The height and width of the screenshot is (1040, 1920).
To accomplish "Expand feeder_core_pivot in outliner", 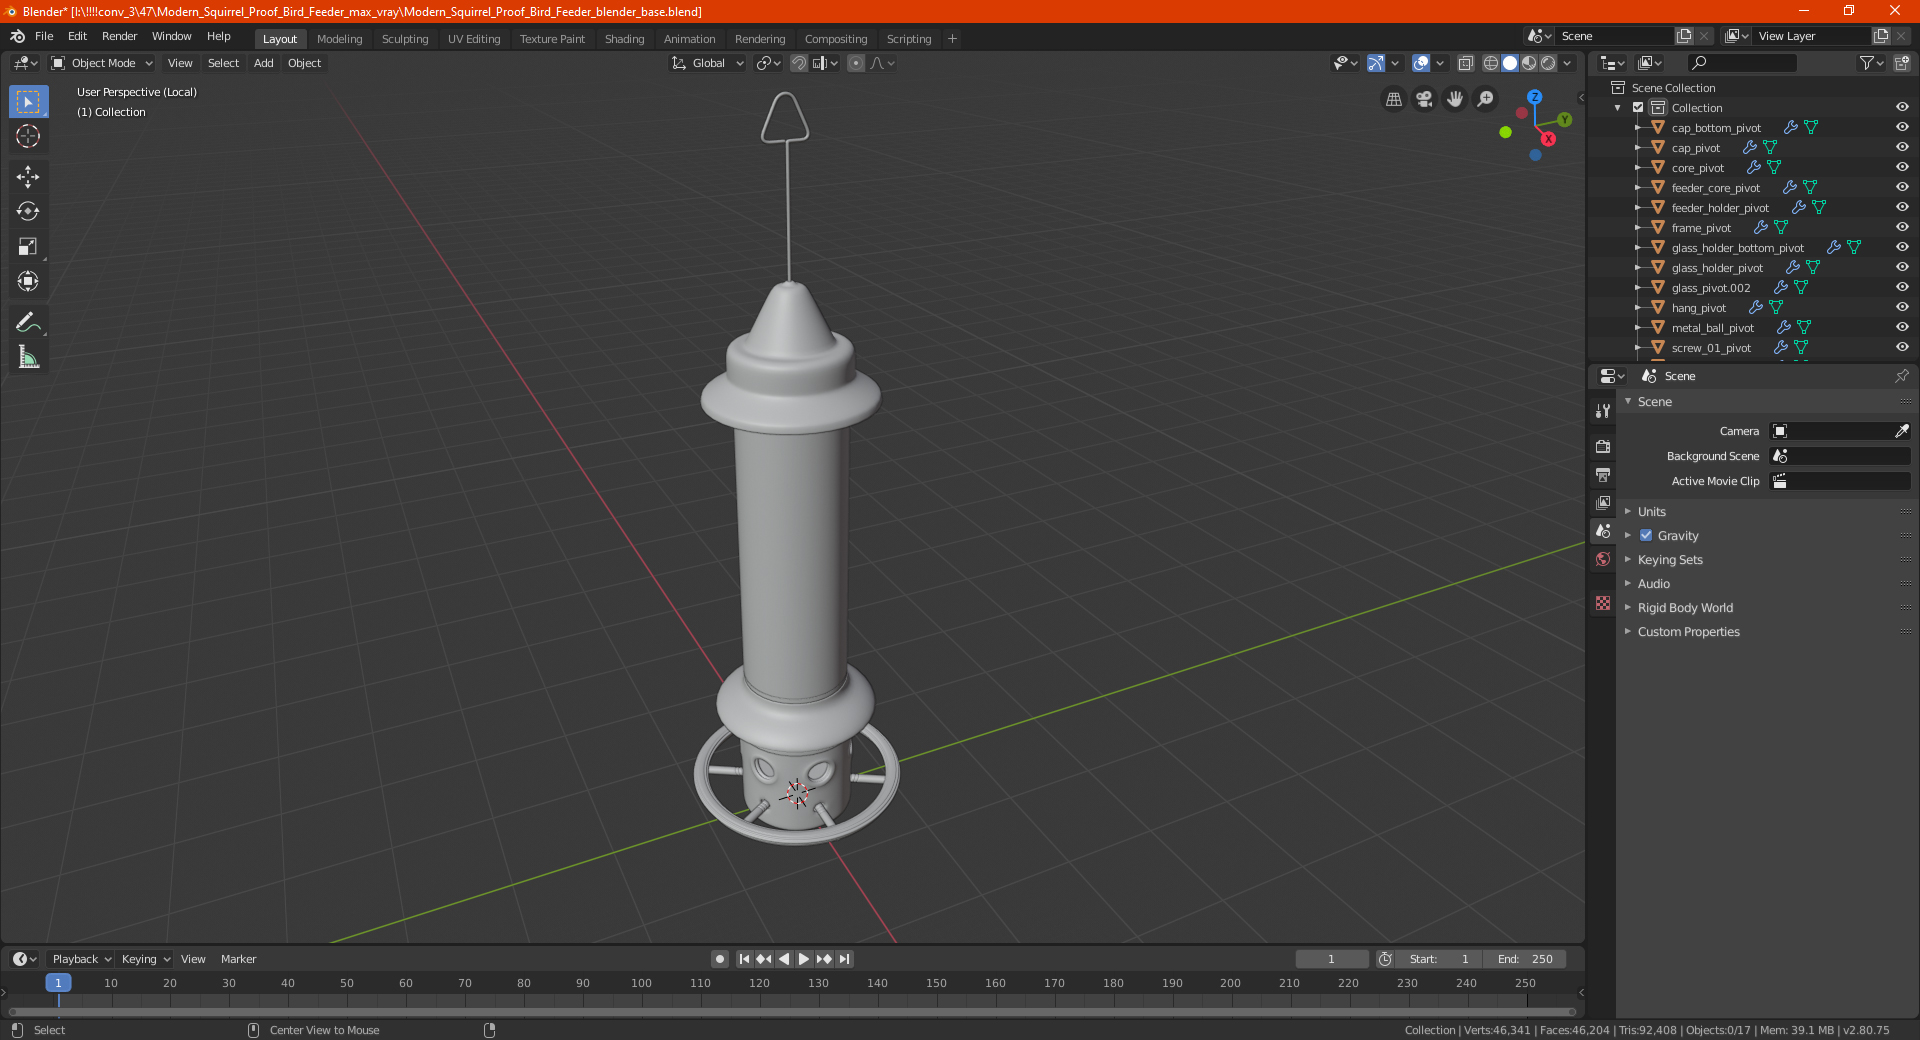I will click(x=1637, y=187).
